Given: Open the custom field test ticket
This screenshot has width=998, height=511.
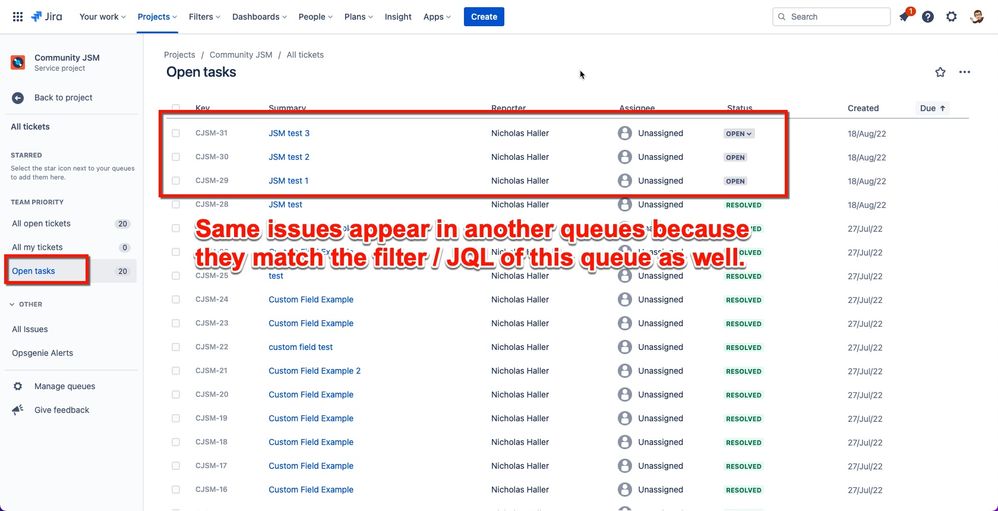Looking at the screenshot, I should [300, 347].
